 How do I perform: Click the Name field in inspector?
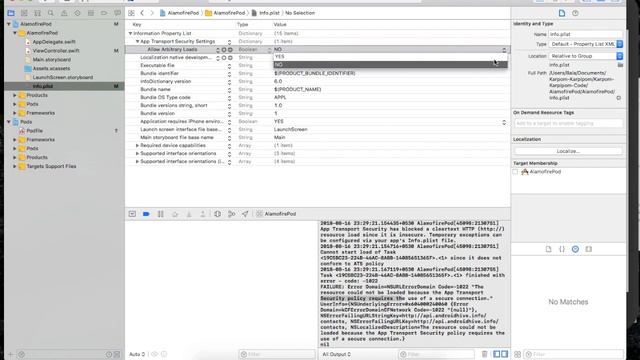coord(586,34)
